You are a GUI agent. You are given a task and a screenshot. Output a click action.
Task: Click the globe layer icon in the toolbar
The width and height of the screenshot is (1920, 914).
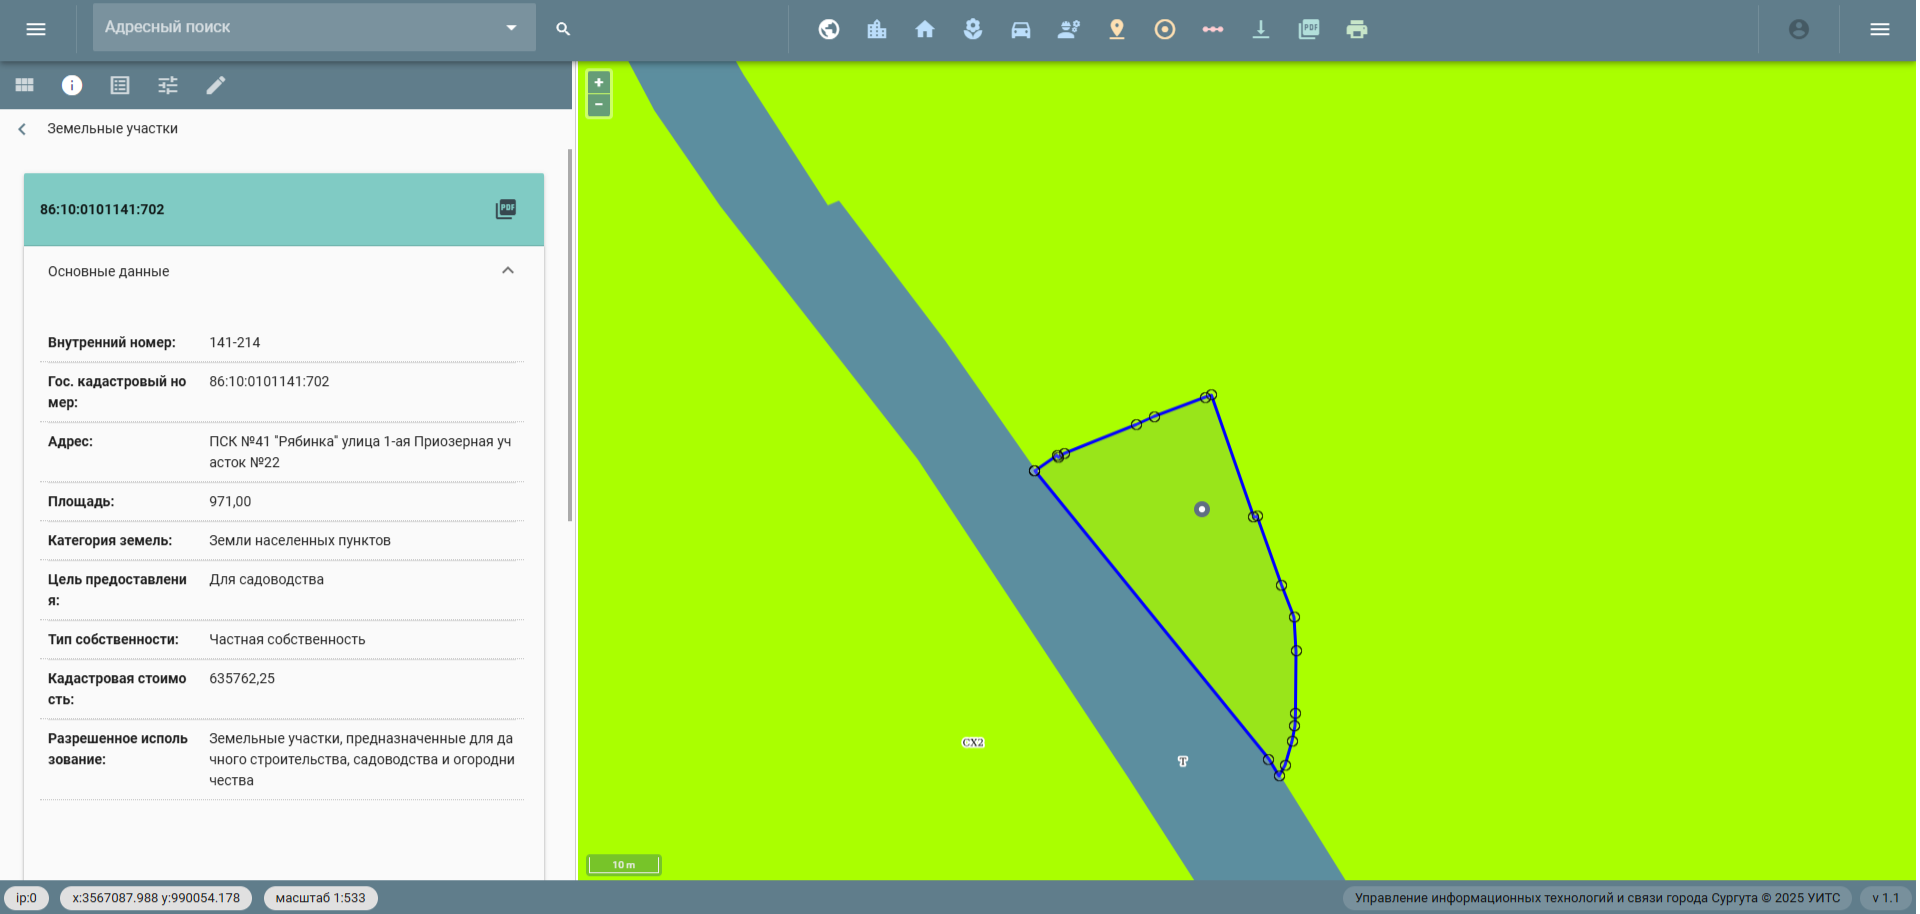[x=829, y=29]
